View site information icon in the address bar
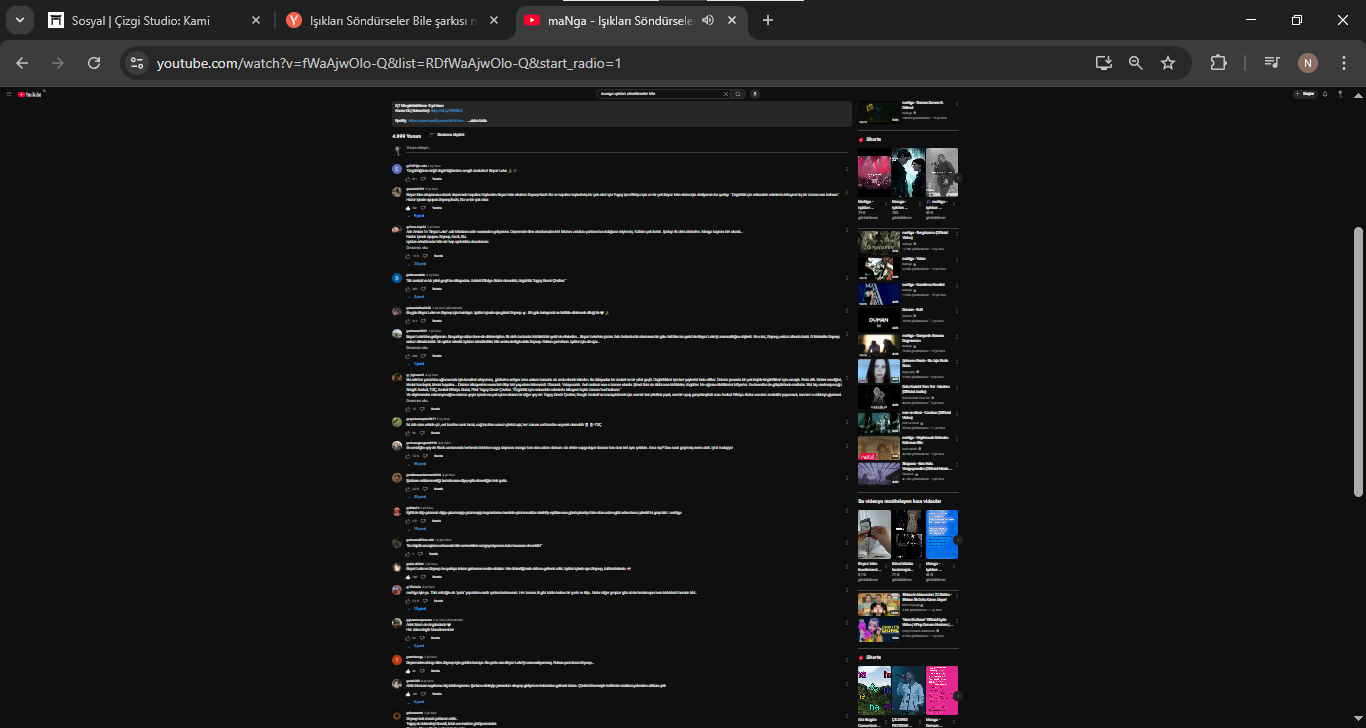The image size is (1366, 728). 138,63
